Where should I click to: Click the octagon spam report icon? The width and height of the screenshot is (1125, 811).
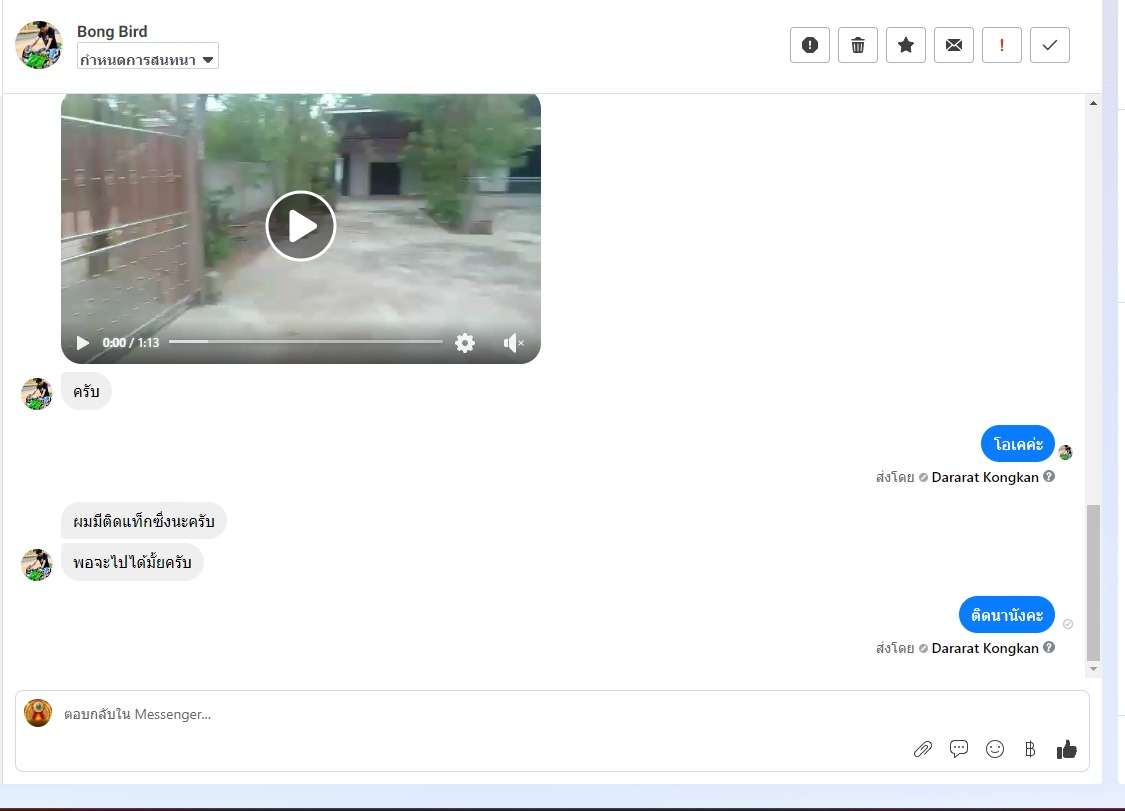tap(810, 45)
